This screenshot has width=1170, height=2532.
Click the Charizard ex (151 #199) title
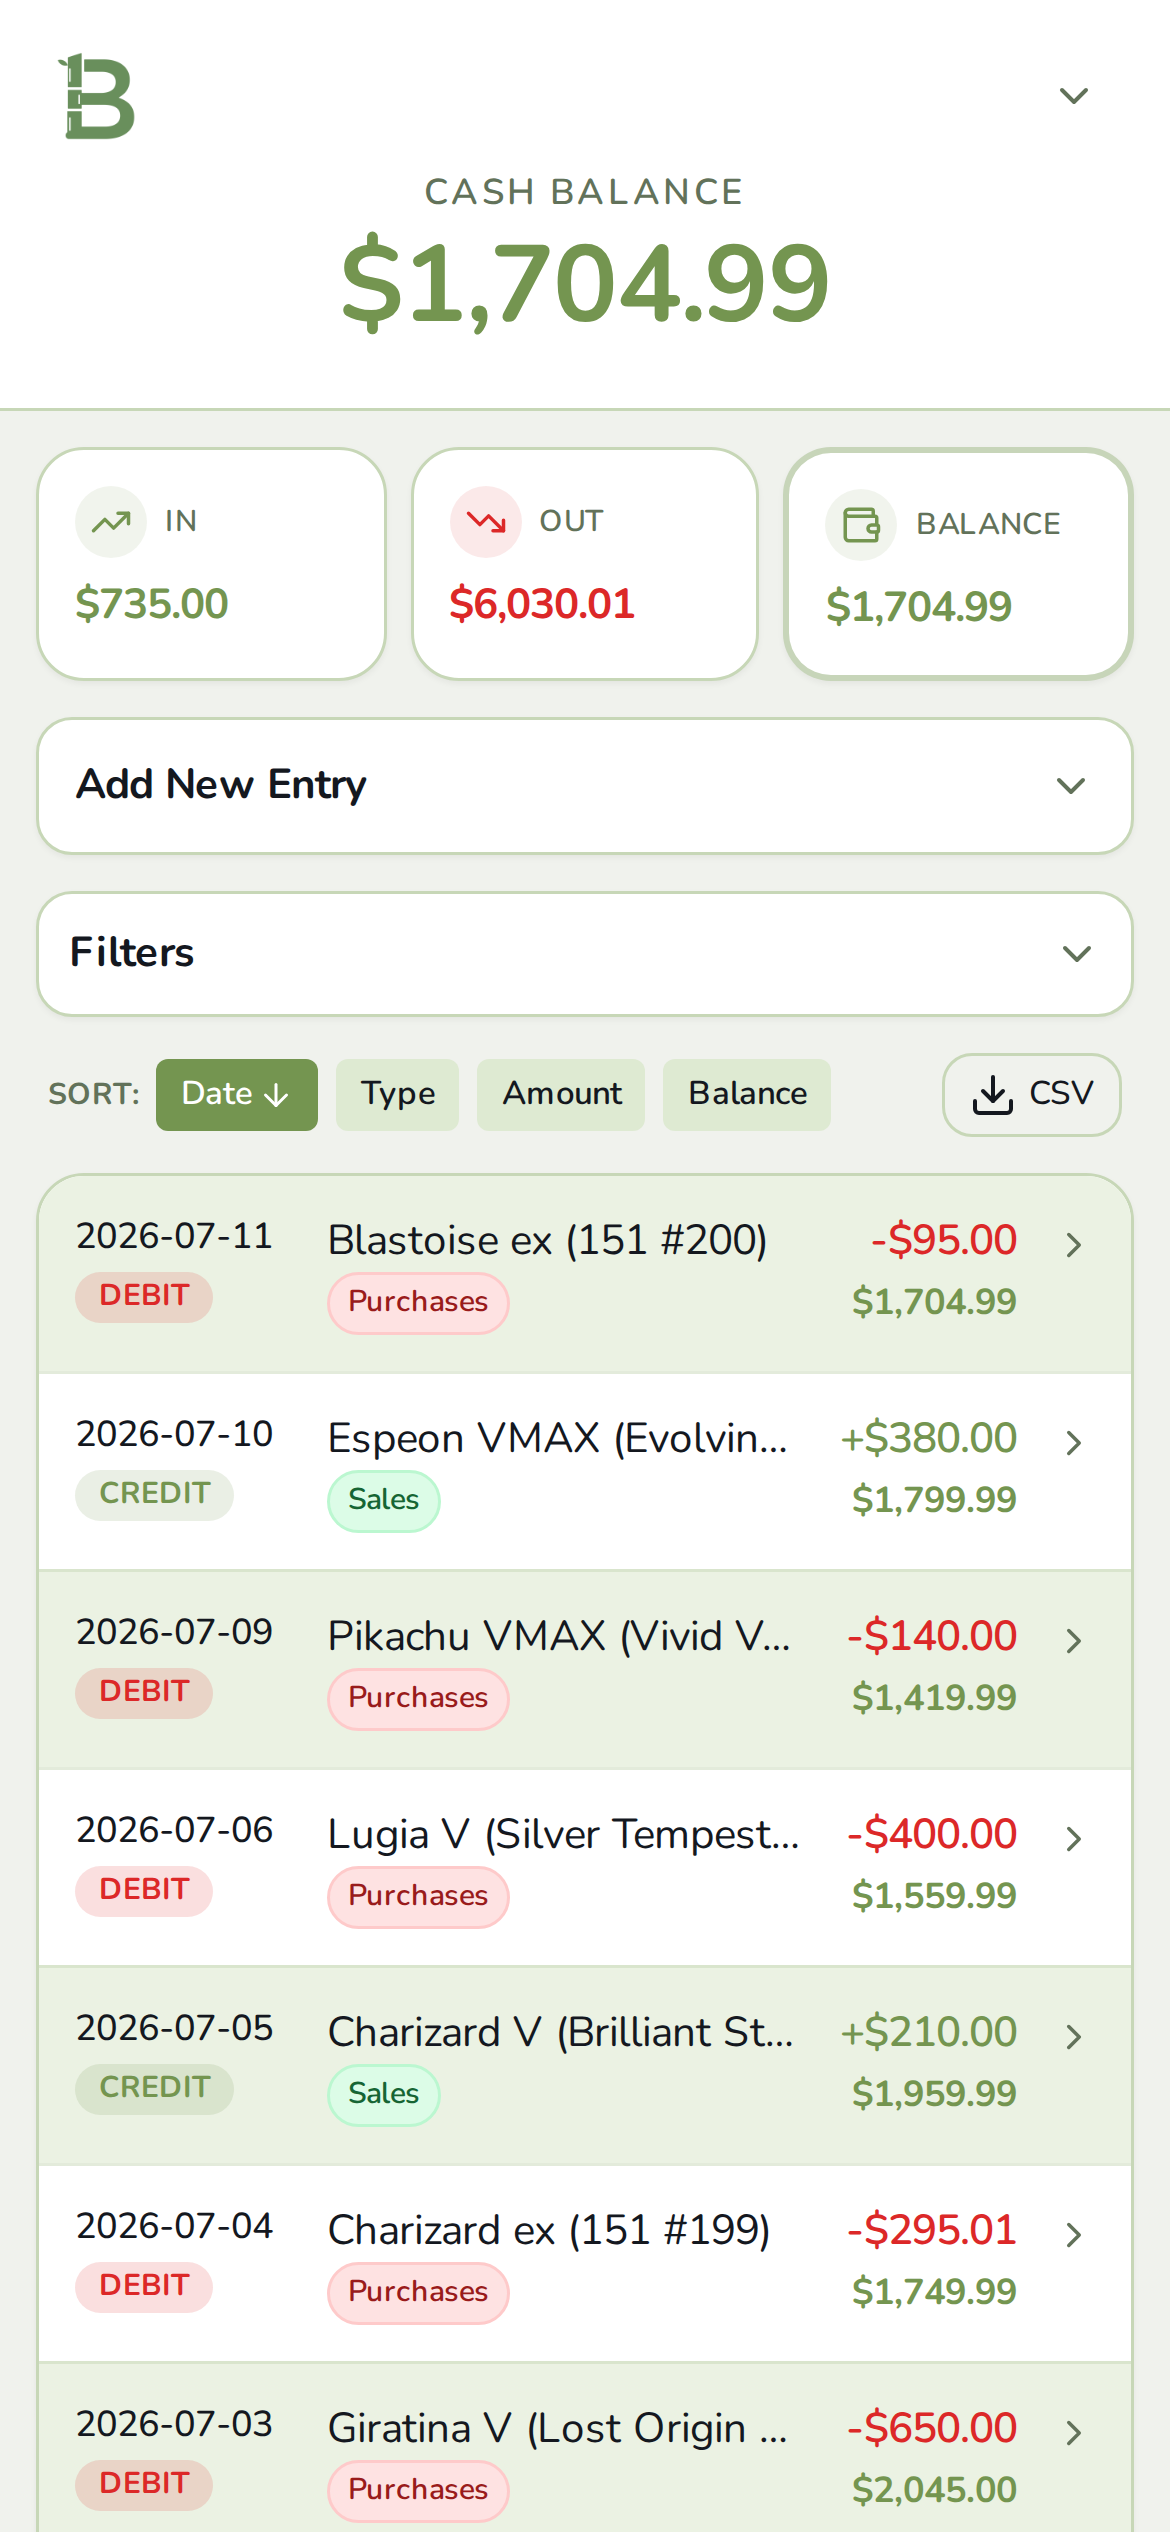[549, 2230]
